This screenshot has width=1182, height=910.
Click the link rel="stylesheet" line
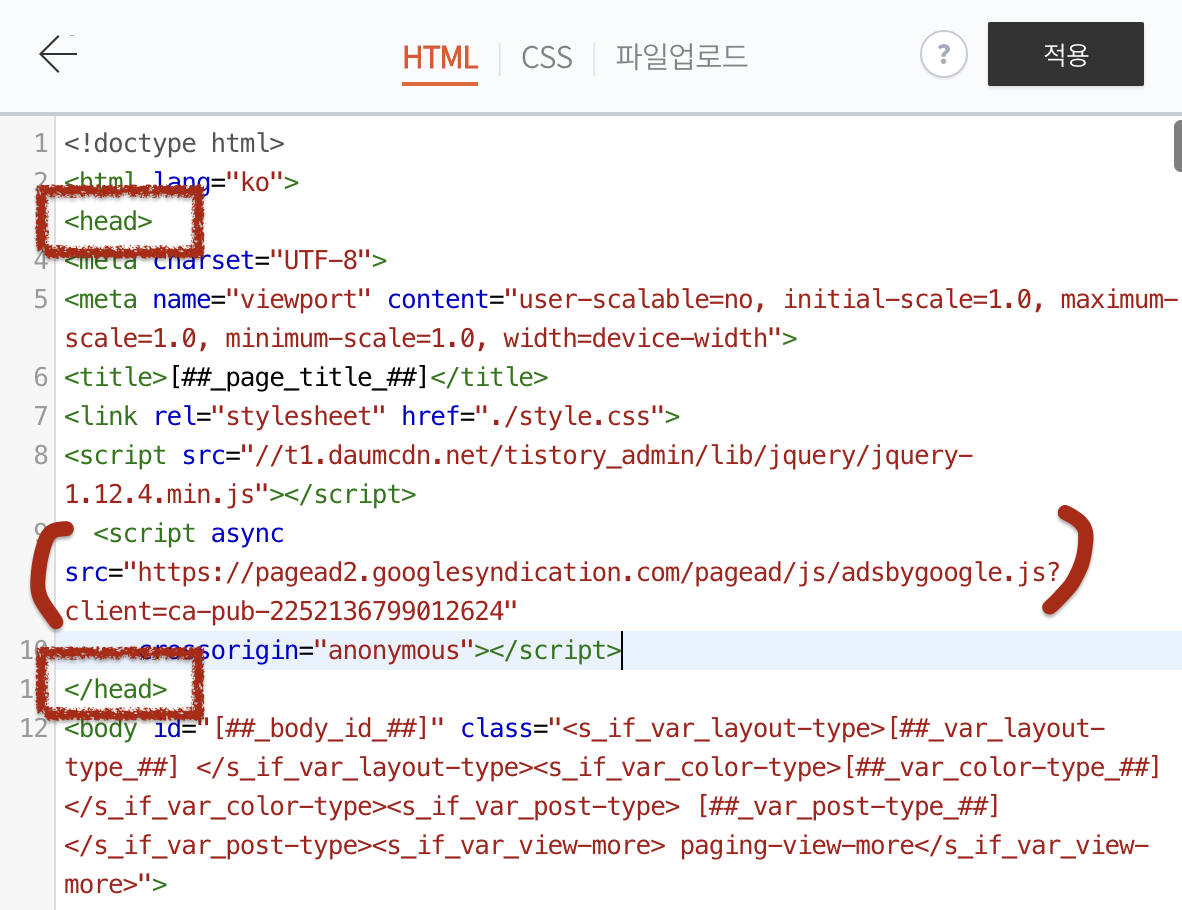point(372,416)
